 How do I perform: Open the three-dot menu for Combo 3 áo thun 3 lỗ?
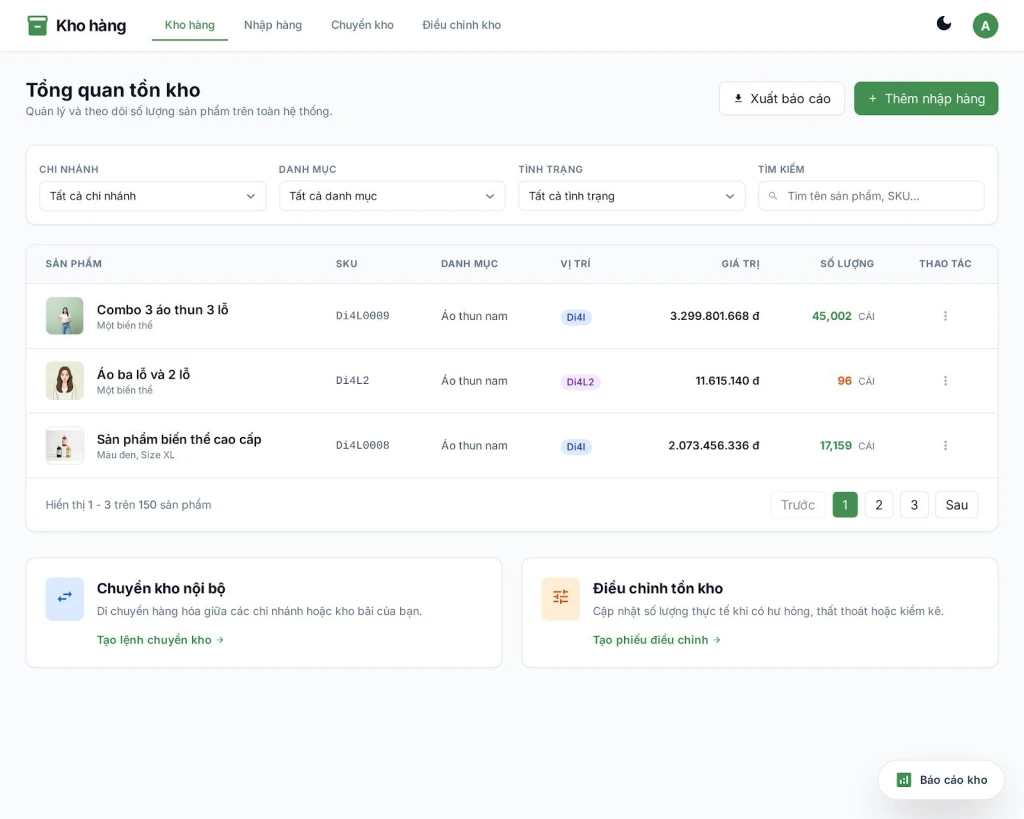click(945, 316)
